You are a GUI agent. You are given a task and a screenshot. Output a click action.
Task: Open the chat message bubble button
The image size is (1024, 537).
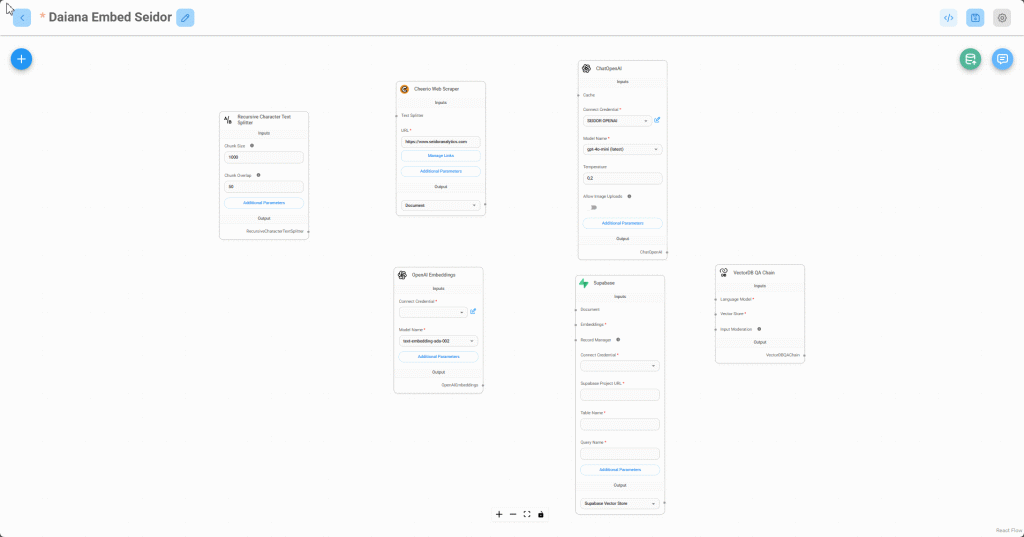pyautogui.click(x=1001, y=59)
